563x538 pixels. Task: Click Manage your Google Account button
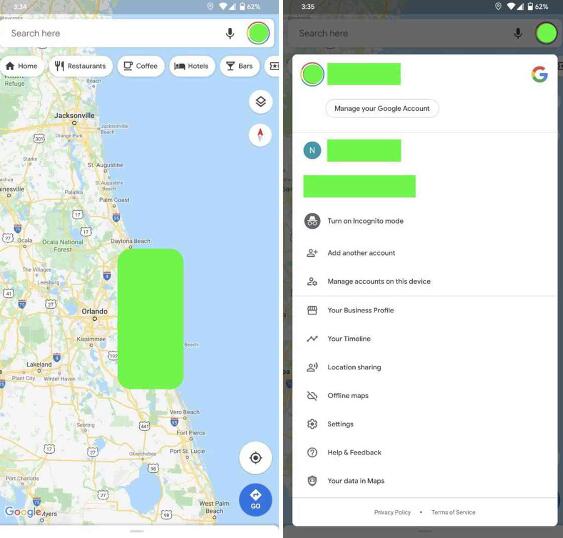coord(382,108)
